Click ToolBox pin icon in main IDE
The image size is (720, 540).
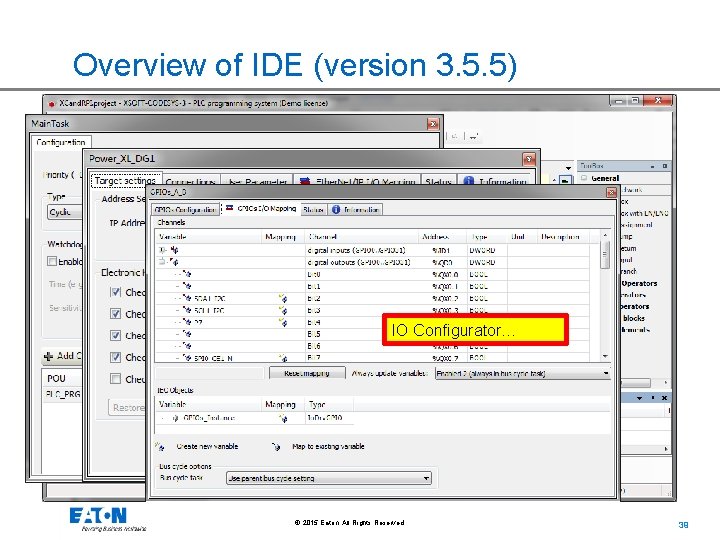tap(652, 166)
